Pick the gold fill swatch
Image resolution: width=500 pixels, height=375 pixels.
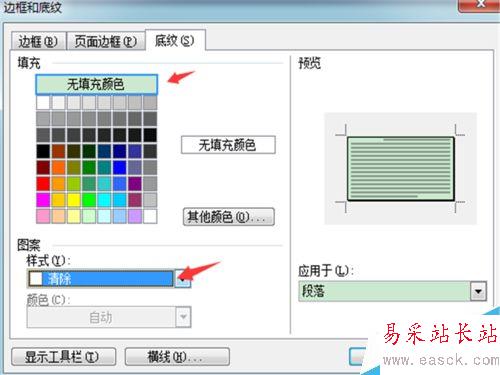coord(58,200)
